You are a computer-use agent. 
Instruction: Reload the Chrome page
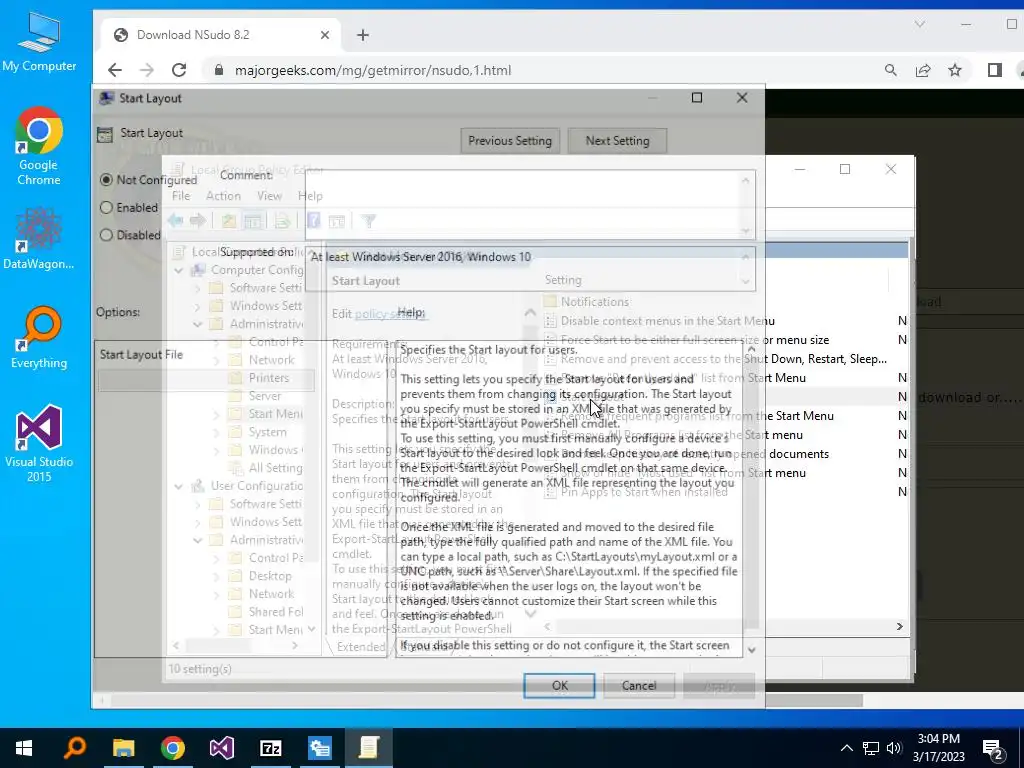(179, 70)
